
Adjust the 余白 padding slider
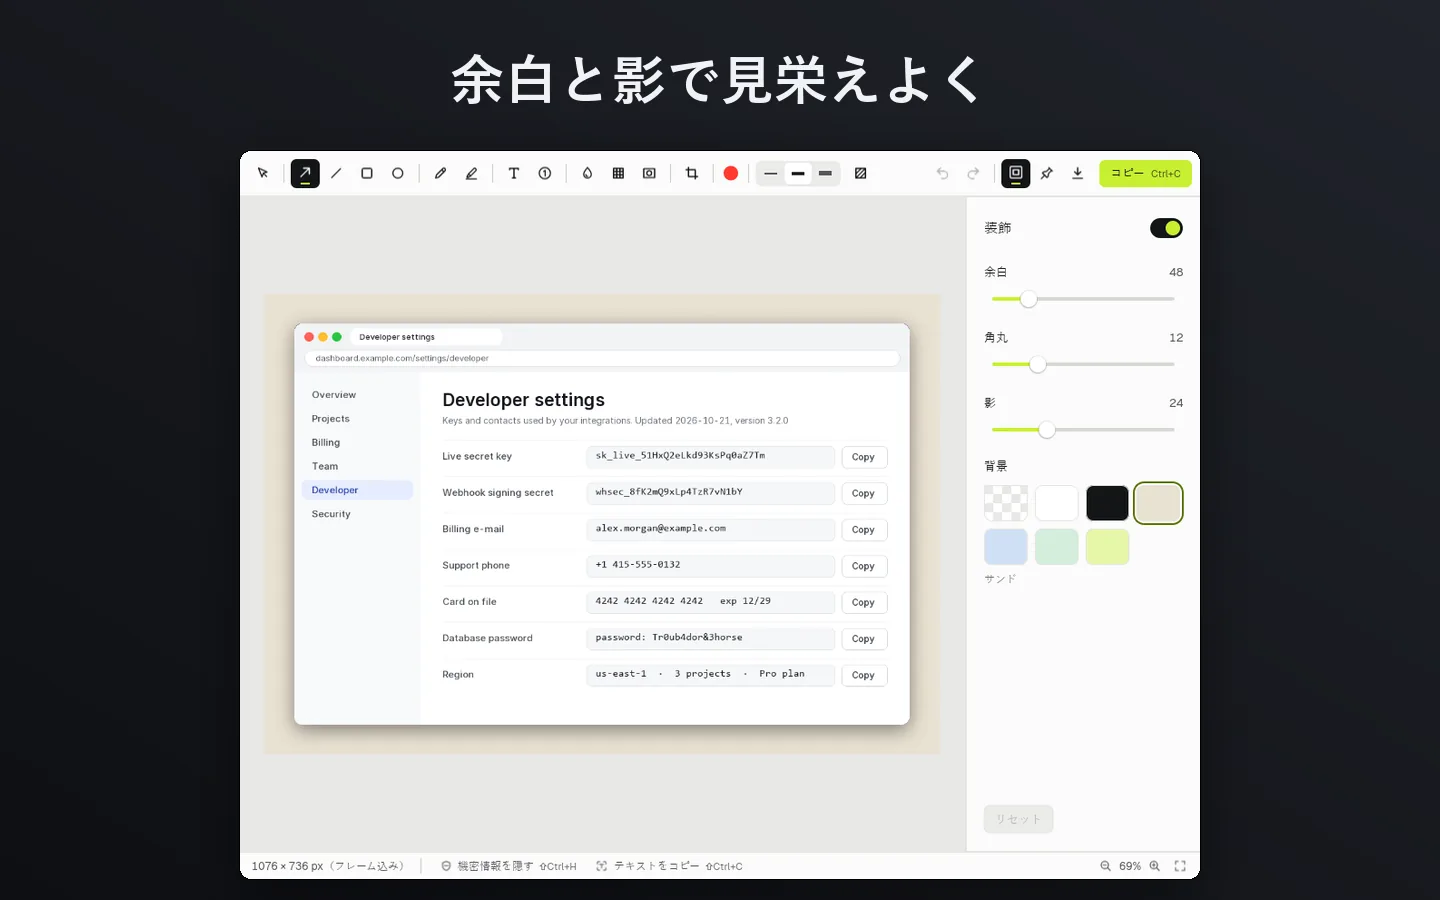tap(1083, 299)
